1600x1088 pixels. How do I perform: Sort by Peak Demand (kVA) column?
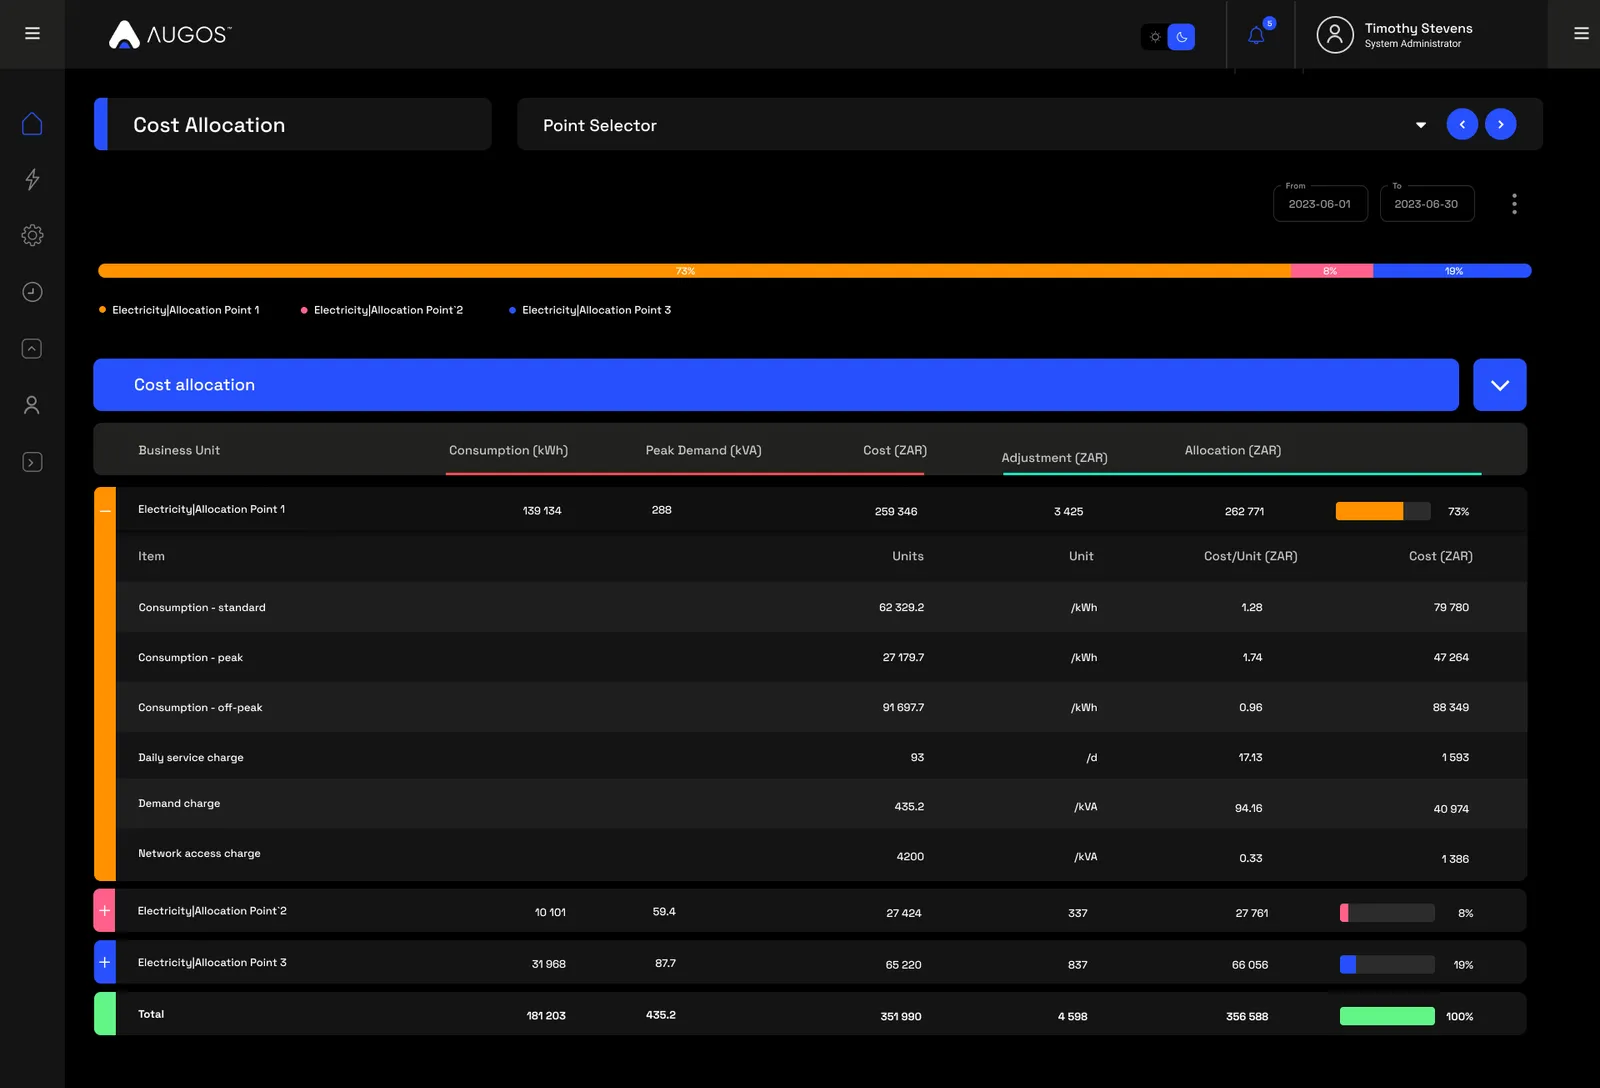703,450
